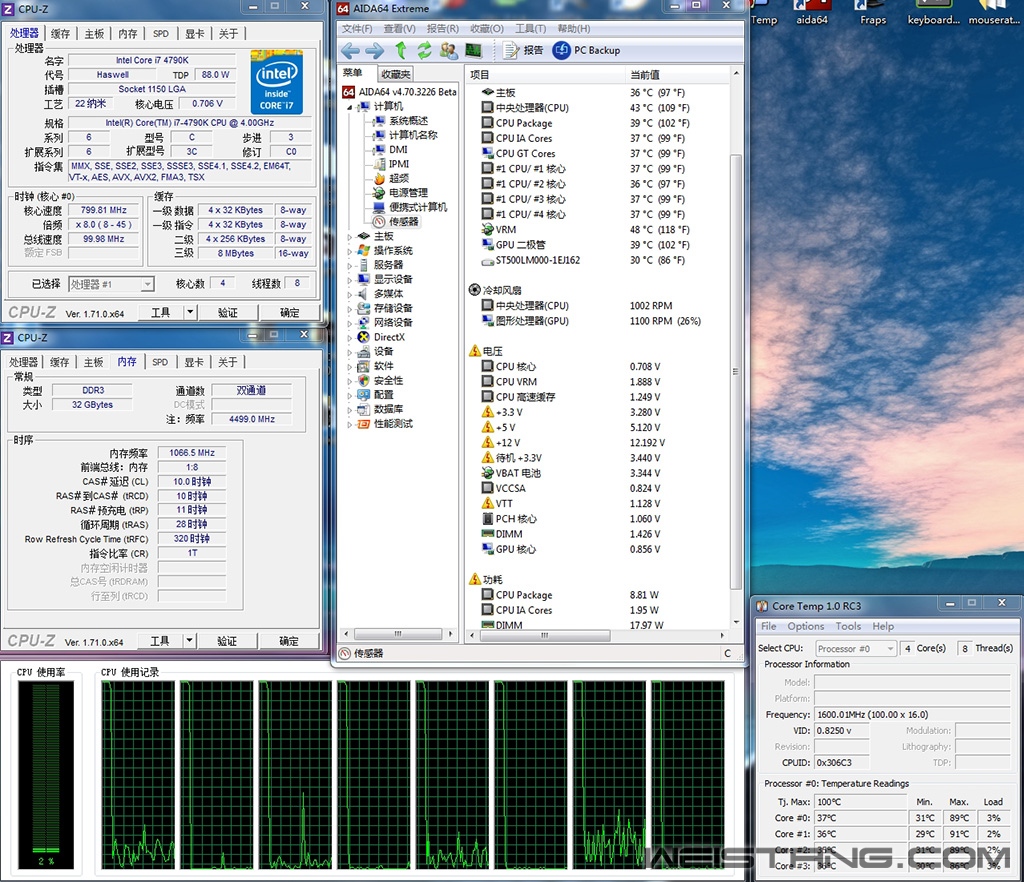Click 验证 button in processor CPU-Z window
This screenshot has width=1024, height=882.
tap(228, 313)
